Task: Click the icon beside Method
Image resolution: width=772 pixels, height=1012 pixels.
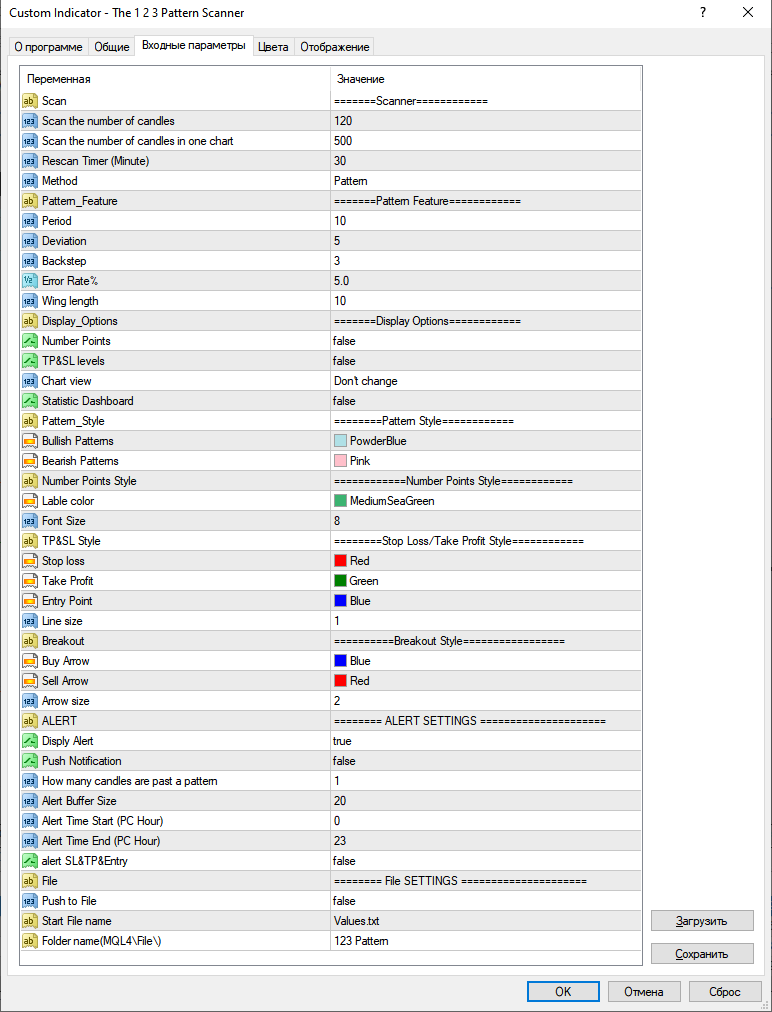Action: 30,181
